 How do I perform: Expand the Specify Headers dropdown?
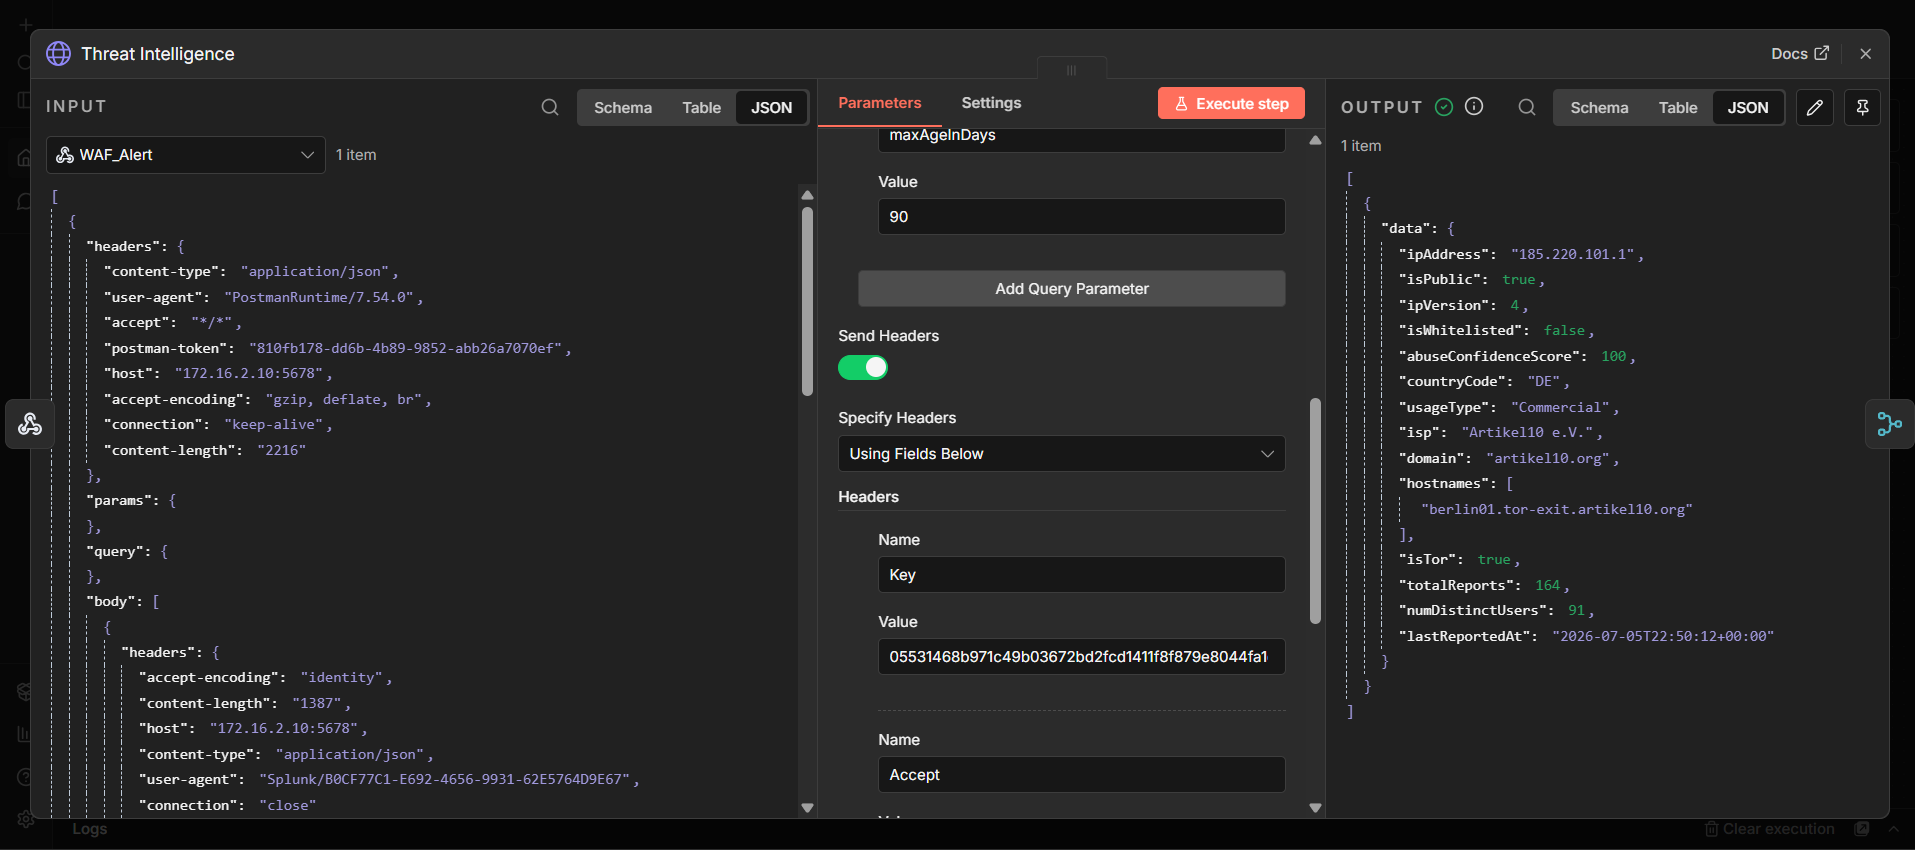click(1061, 454)
